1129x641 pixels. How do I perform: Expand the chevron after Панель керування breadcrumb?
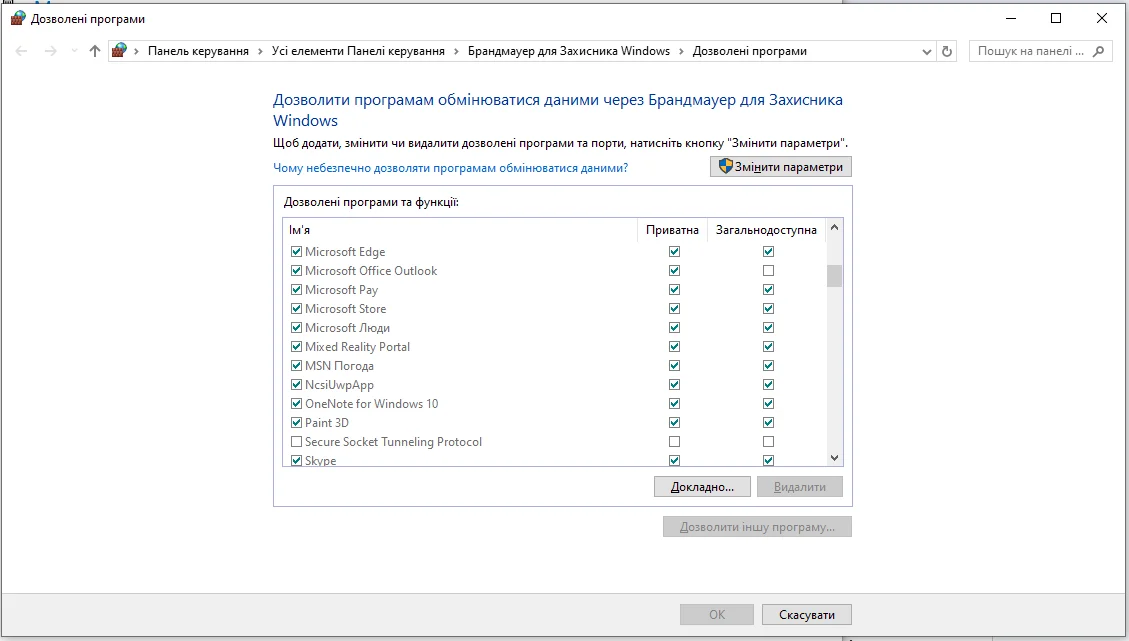pyautogui.click(x=260, y=51)
